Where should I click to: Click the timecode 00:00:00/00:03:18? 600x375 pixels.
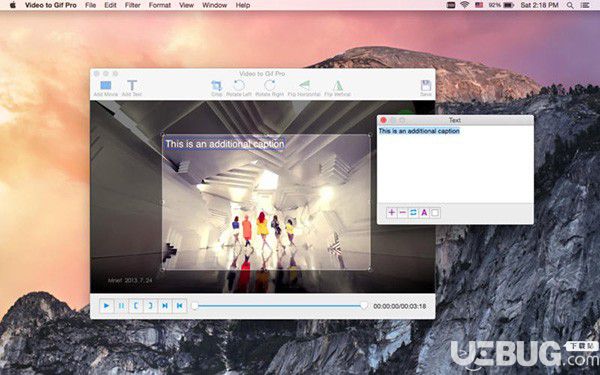pyautogui.click(x=399, y=306)
